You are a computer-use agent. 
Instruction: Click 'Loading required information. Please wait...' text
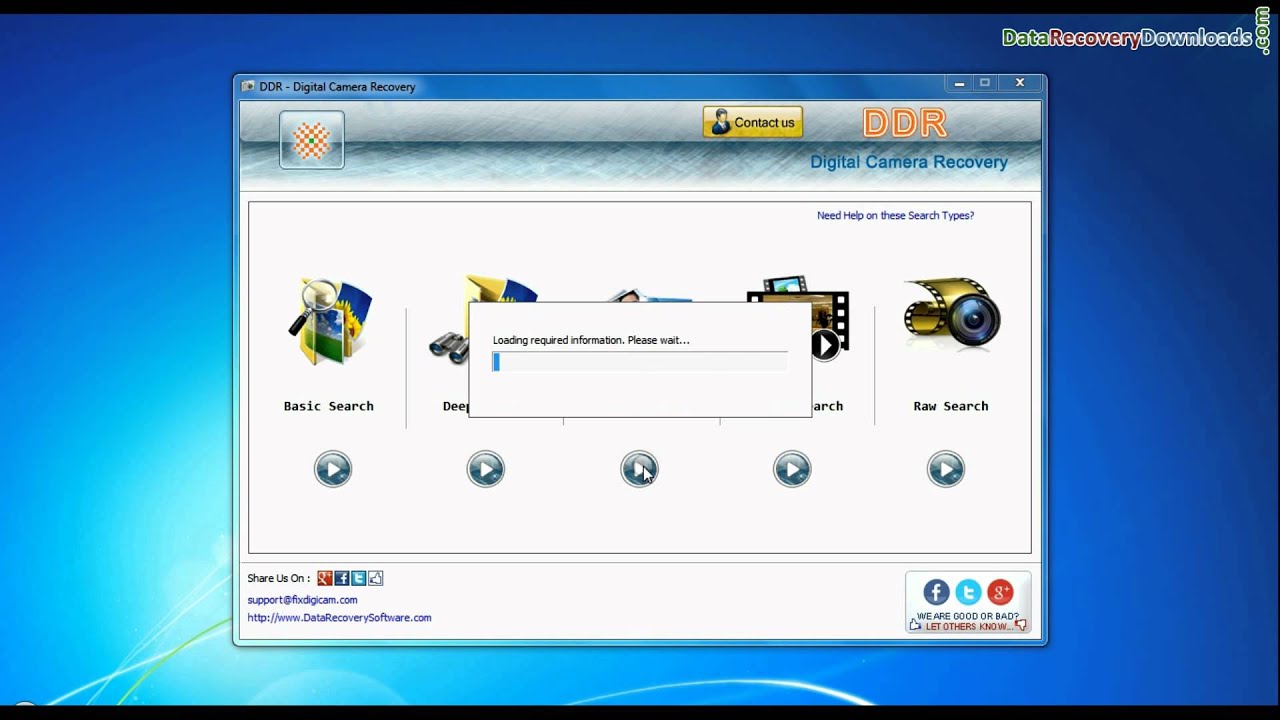point(591,340)
